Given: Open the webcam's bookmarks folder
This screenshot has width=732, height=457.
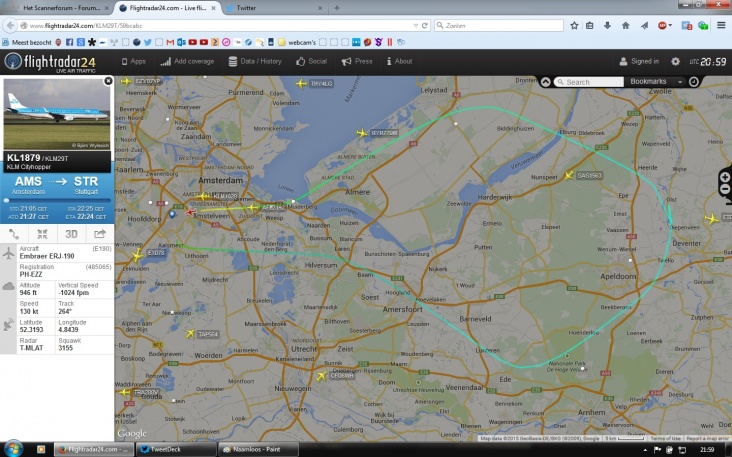Looking at the screenshot, I should coord(297,42).
